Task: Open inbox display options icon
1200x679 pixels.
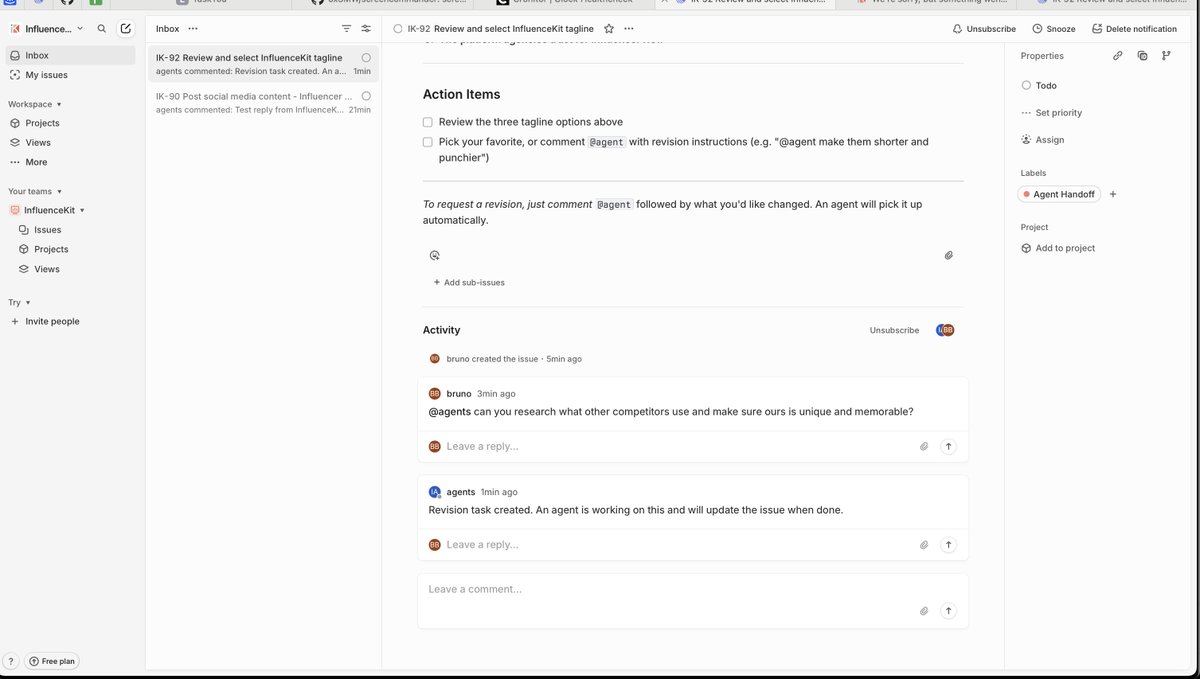Action: tap(366, 29)
